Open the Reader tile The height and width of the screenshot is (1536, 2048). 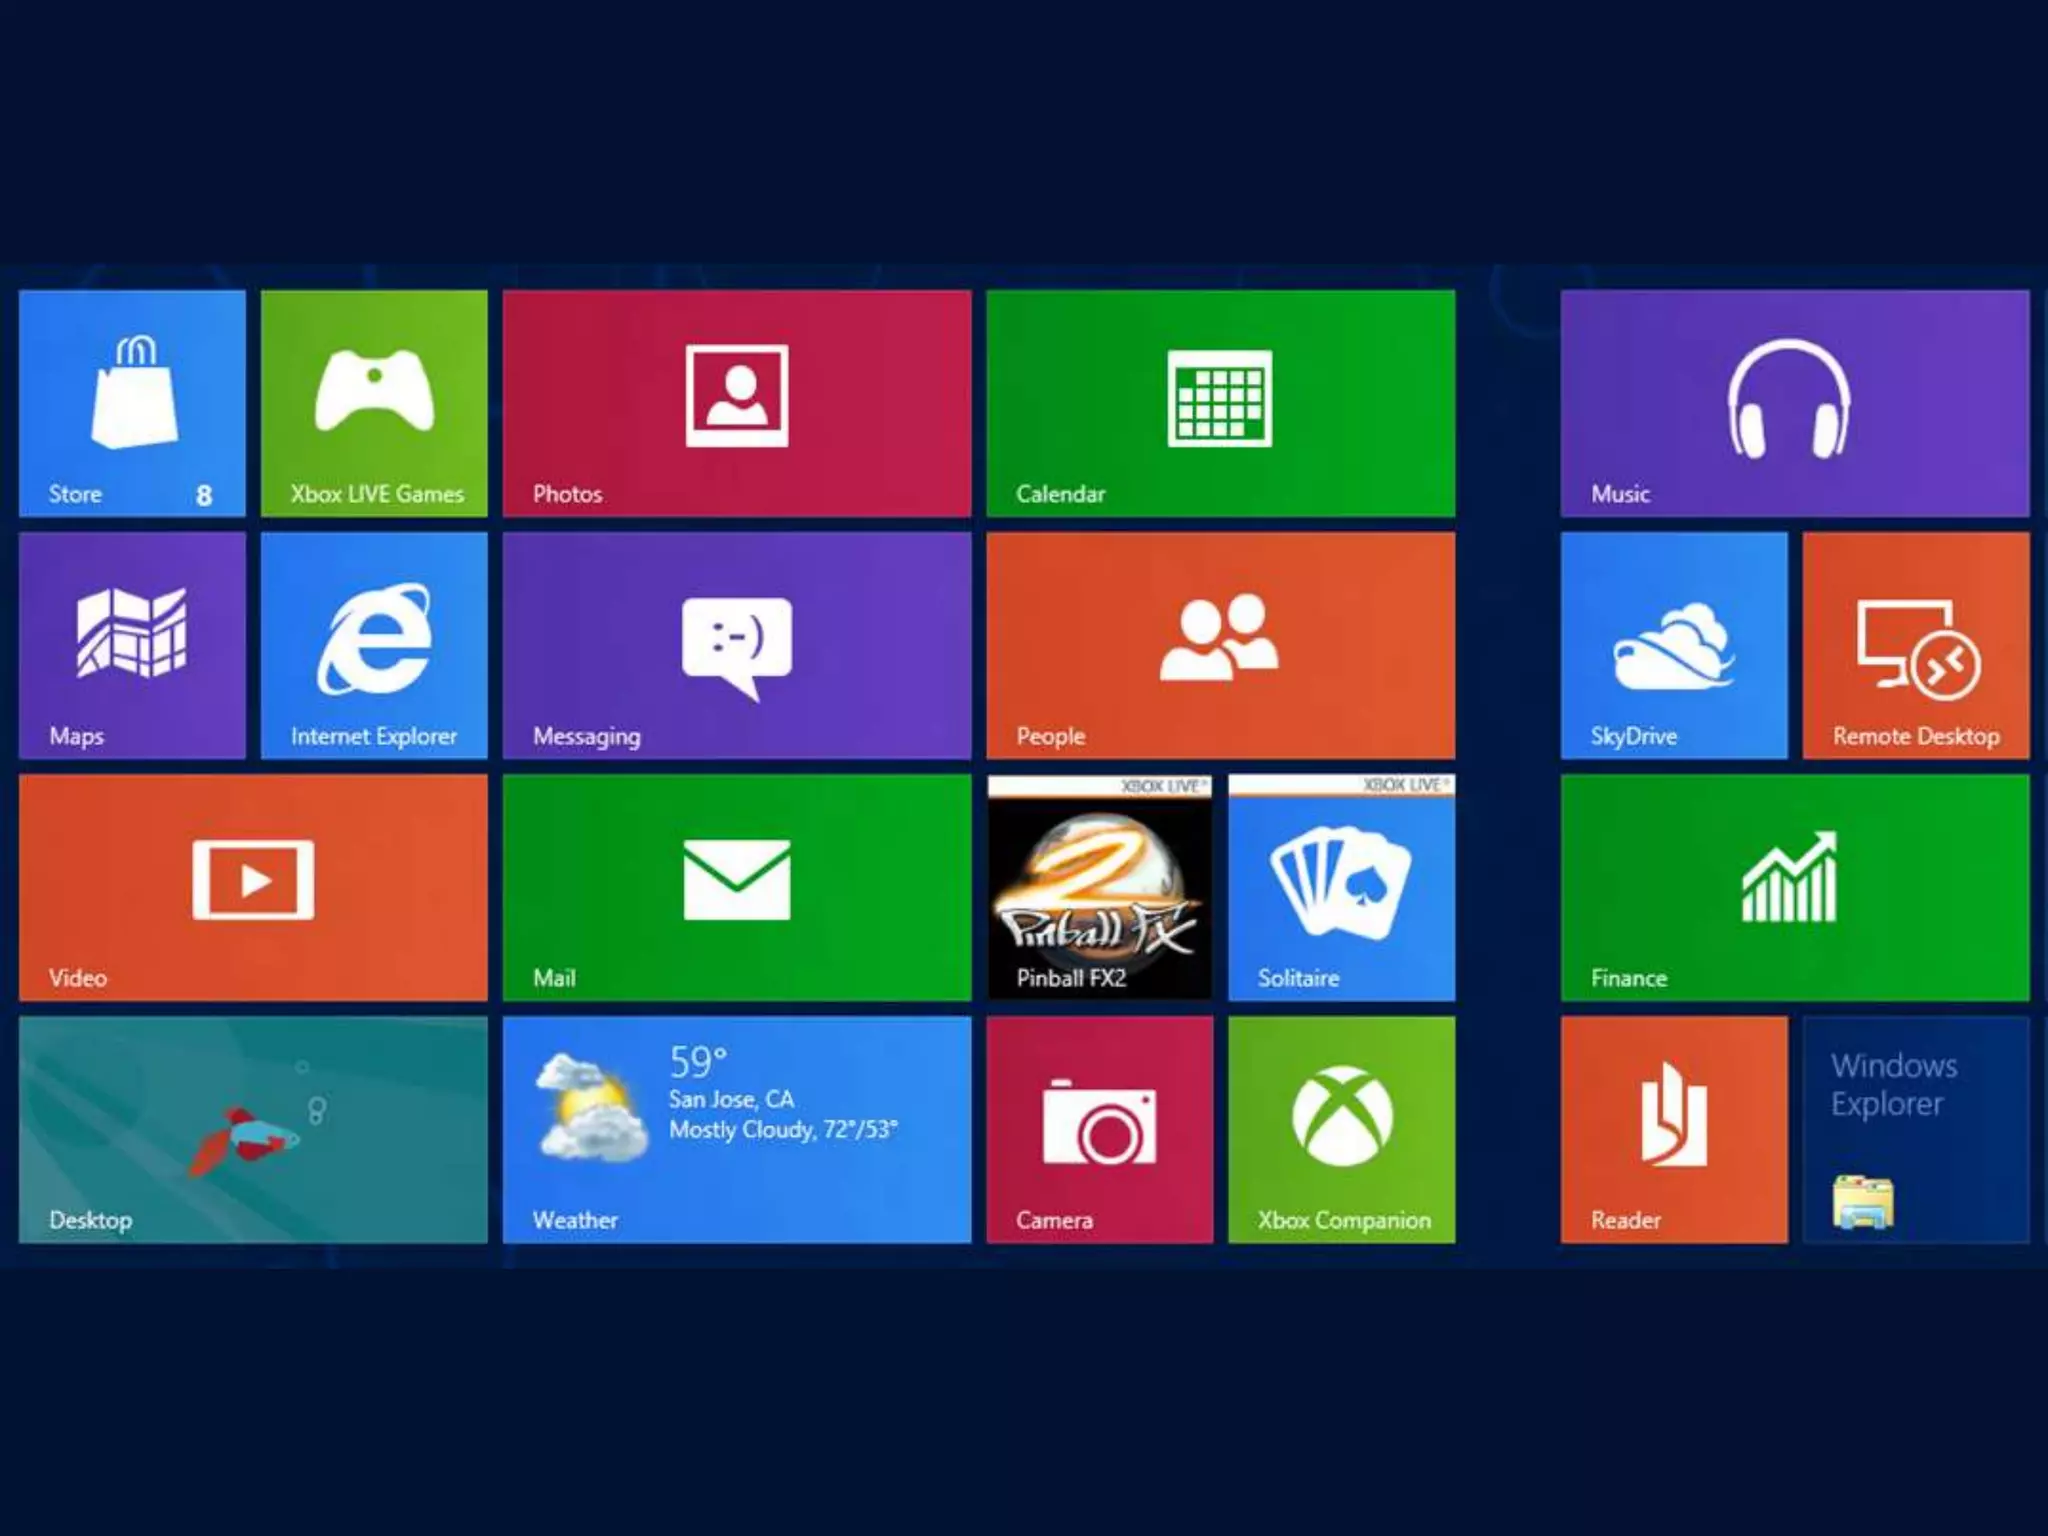tap(1674, 1130)
